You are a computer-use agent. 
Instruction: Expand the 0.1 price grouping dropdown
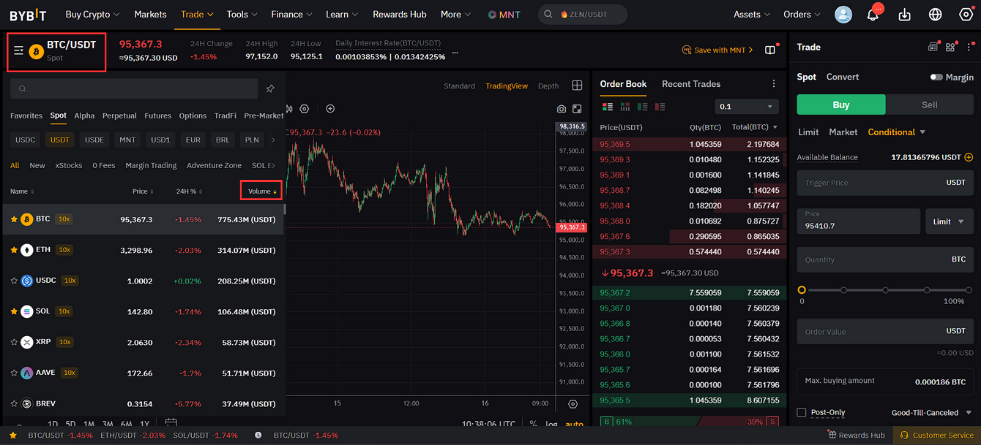click(746, 107)
